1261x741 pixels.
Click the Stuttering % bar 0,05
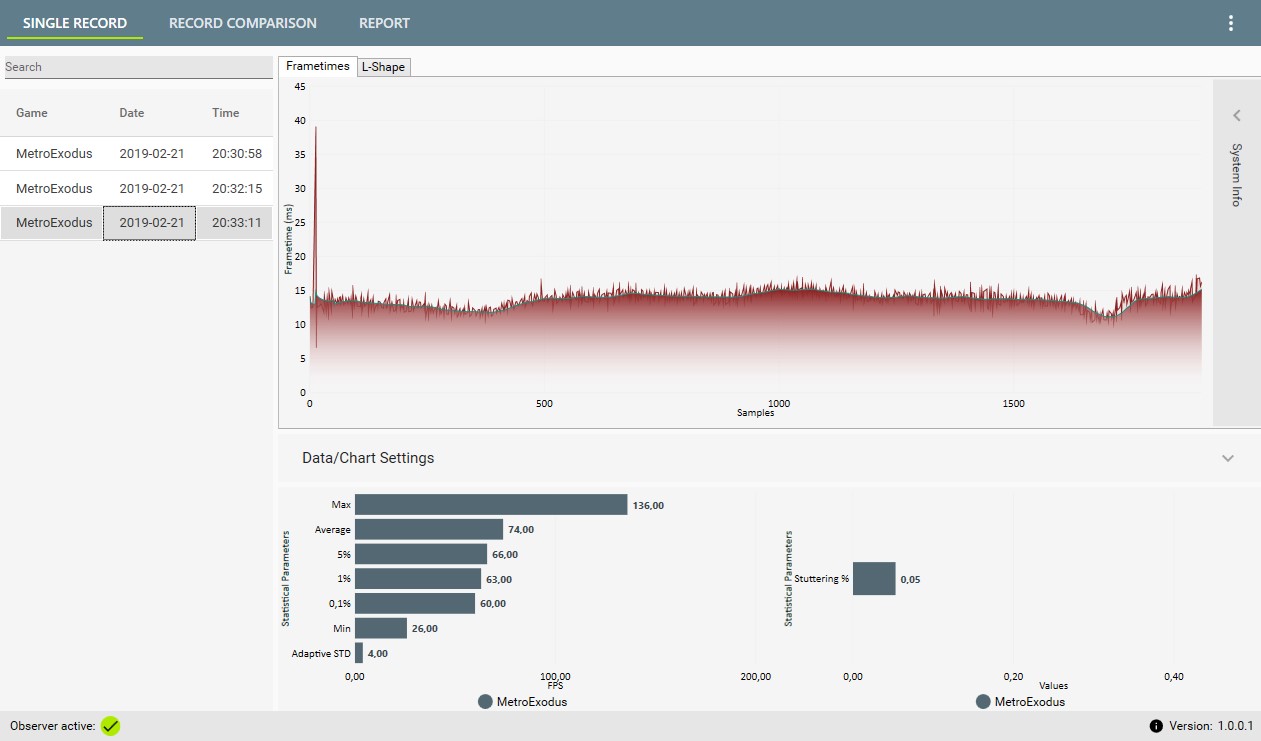874,578
